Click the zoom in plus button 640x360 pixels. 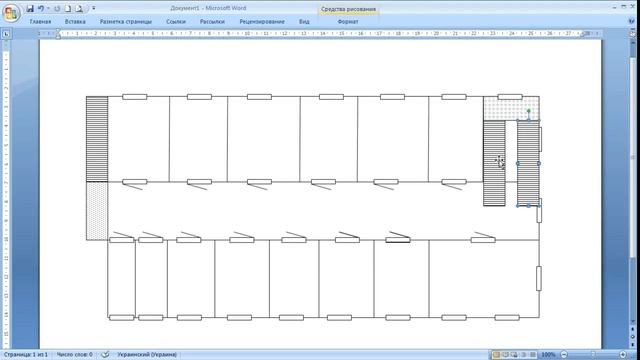(x=623, y=355)
